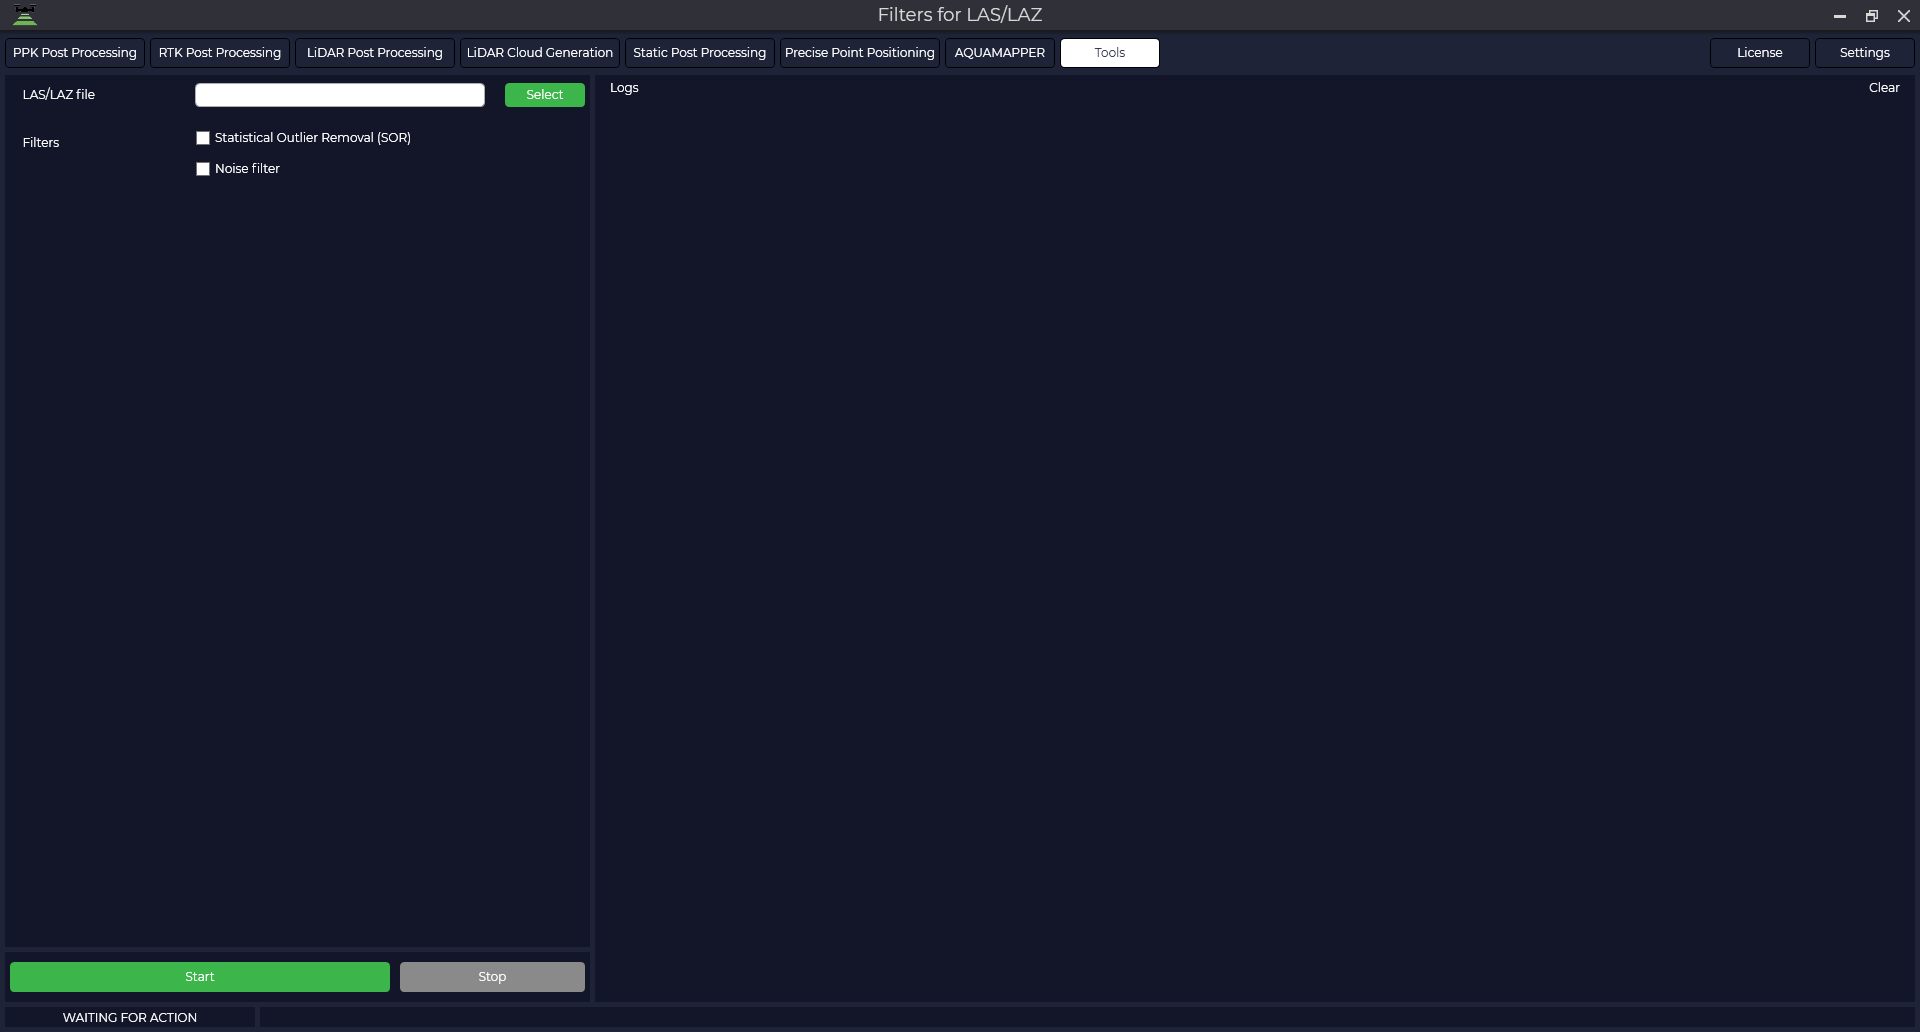Click the Tools tab
Viewport: 1920px width, 1032px height.
pyautogui.click(x=1110, y=53)
